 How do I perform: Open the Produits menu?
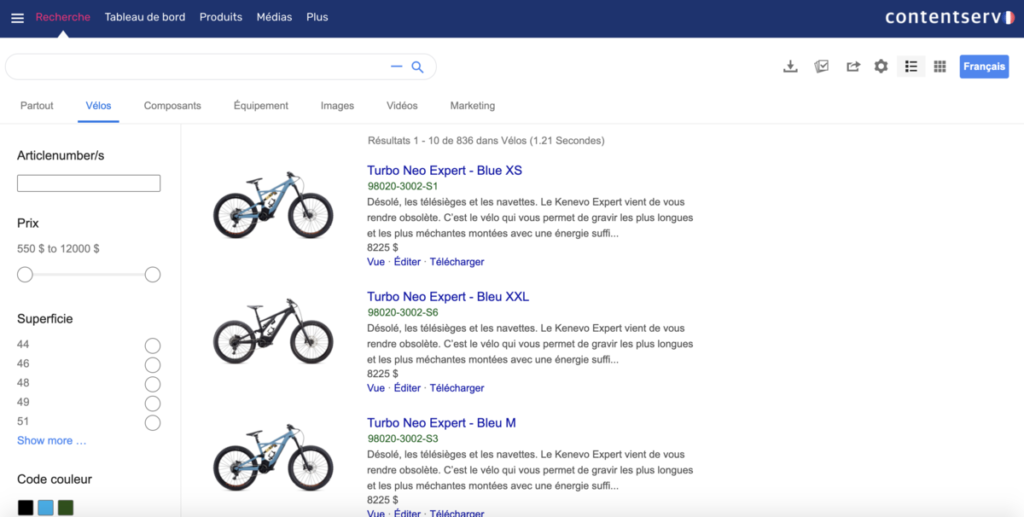click(221, 18)
